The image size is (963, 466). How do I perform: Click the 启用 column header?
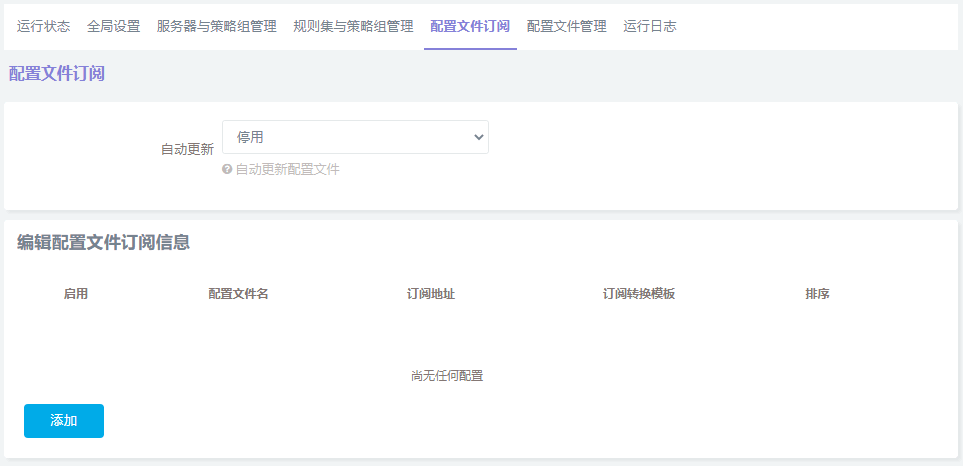[x=76, y=294]
